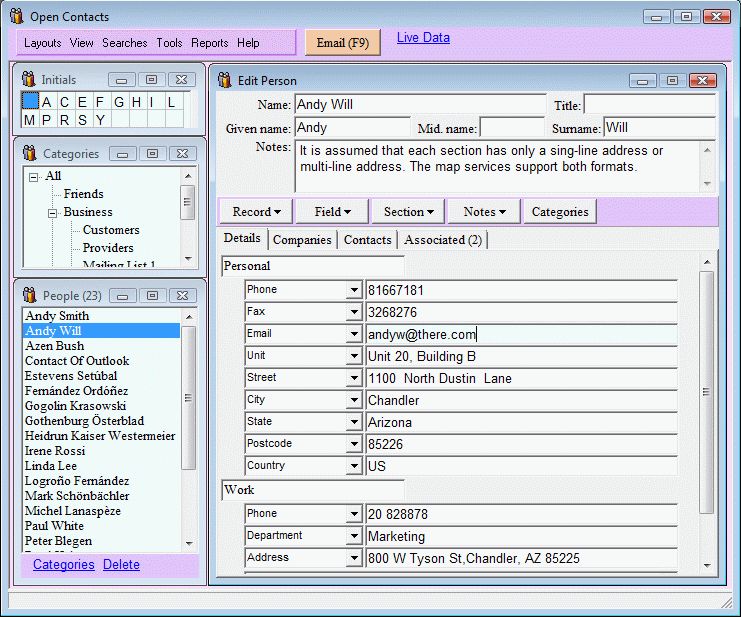Select the Details tab
The height and width of the screenshot is (617, 741).
(x=242, y=238)
